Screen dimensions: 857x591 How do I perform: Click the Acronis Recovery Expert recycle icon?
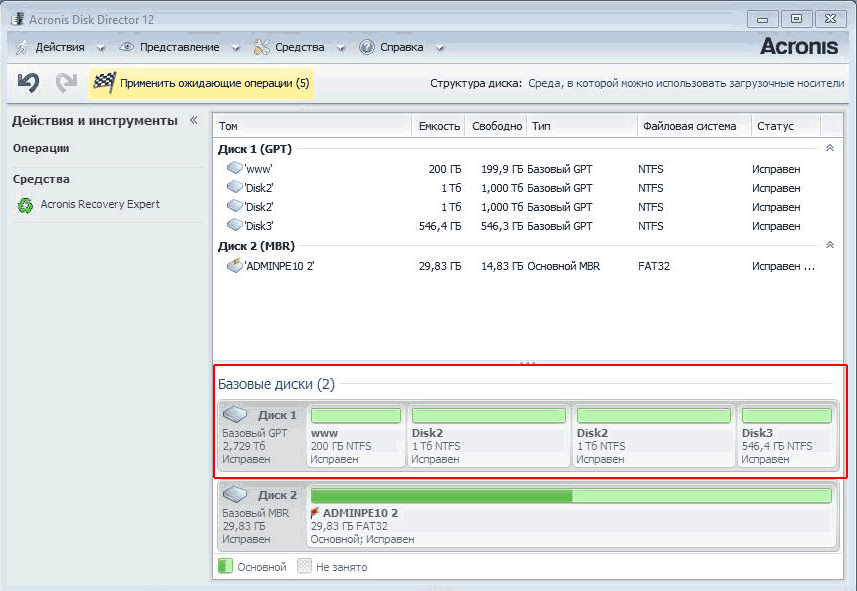[25, 206]
